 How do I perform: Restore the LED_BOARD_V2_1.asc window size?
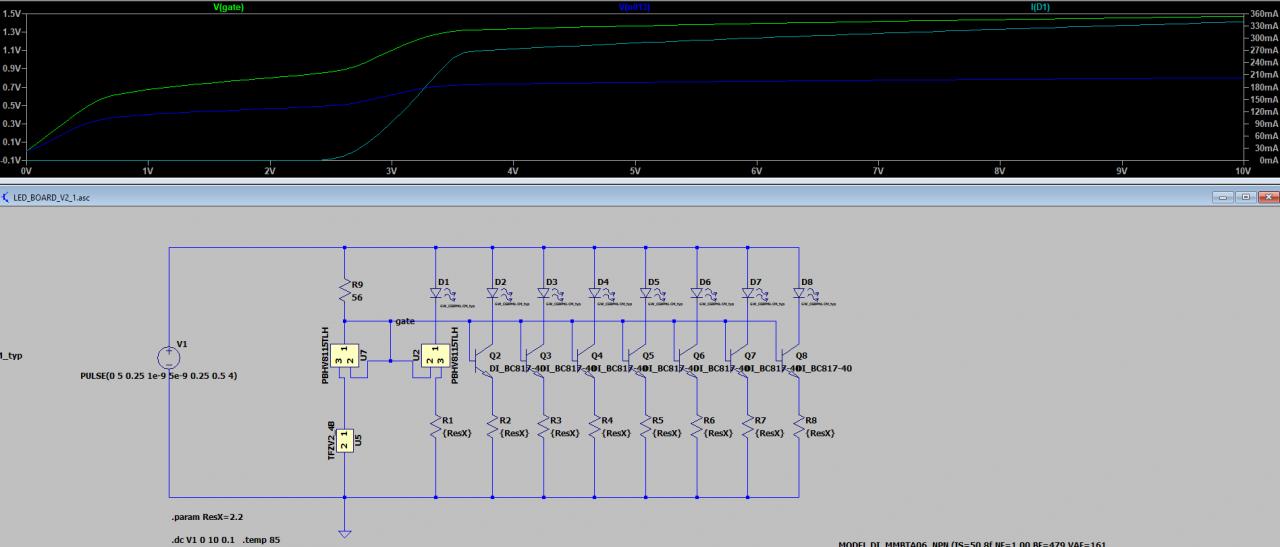coord(1246,197)
